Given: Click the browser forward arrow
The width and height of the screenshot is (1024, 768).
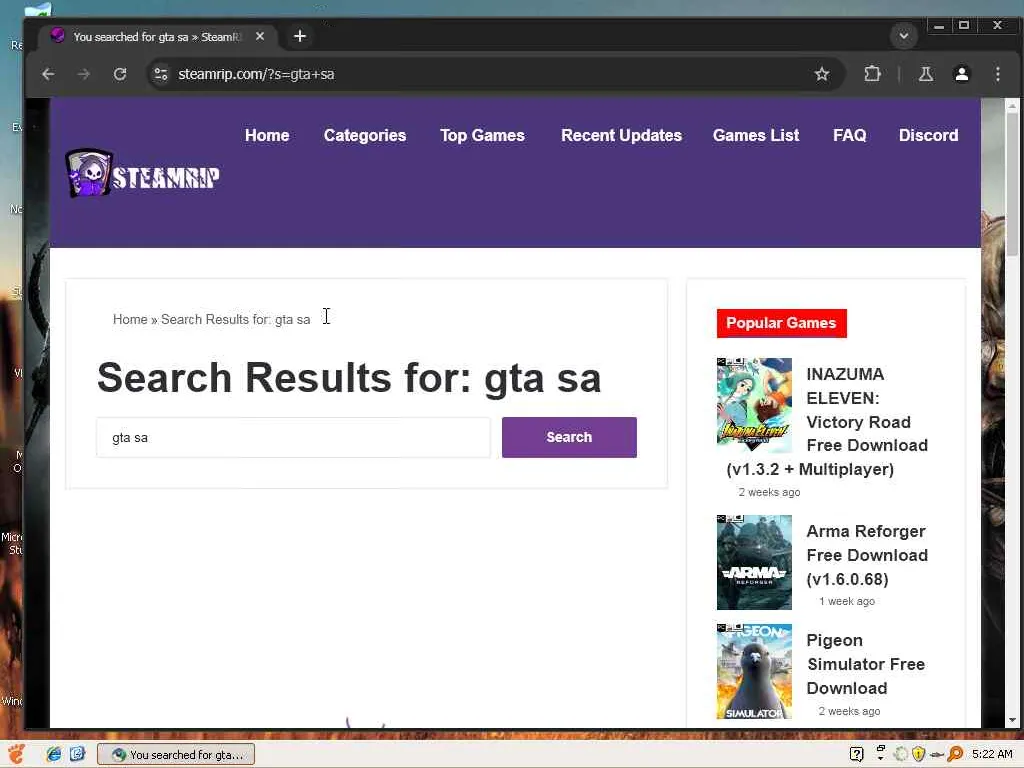Looking at the screenshot, I should 84,74.
